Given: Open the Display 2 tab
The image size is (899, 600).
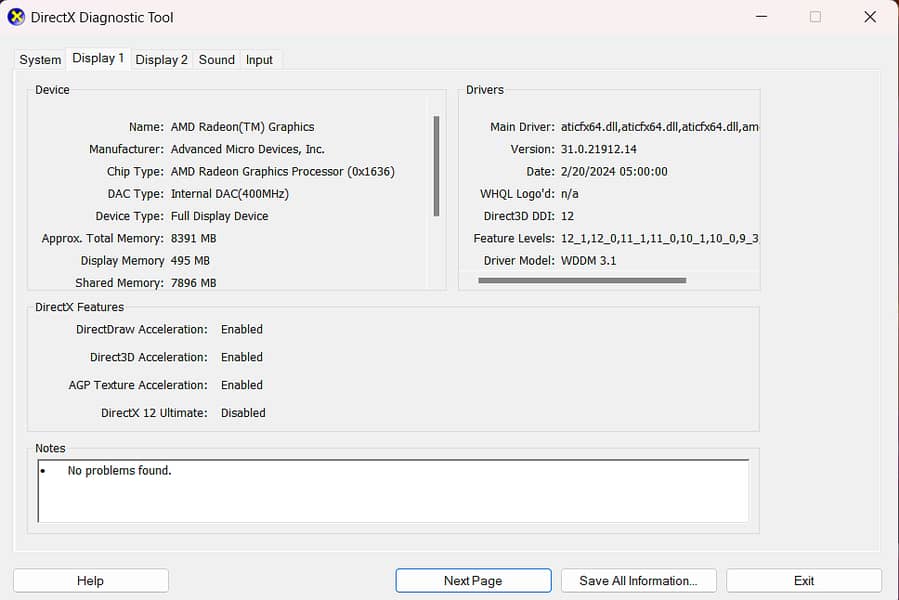Looking at the screenshot, I should click(x=161, y=60).
